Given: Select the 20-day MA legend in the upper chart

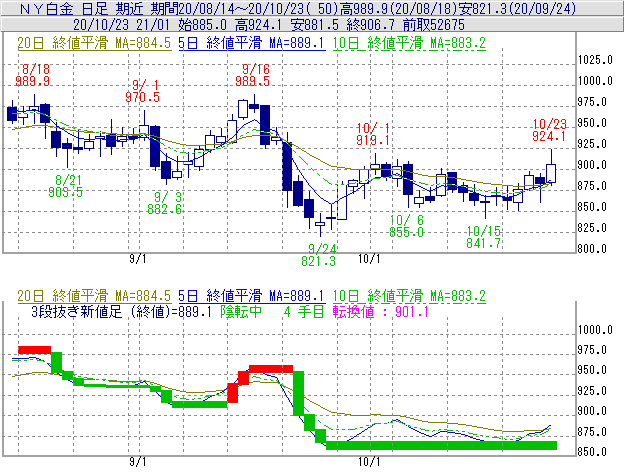Looking at the screenshot, I should [94, 43].
